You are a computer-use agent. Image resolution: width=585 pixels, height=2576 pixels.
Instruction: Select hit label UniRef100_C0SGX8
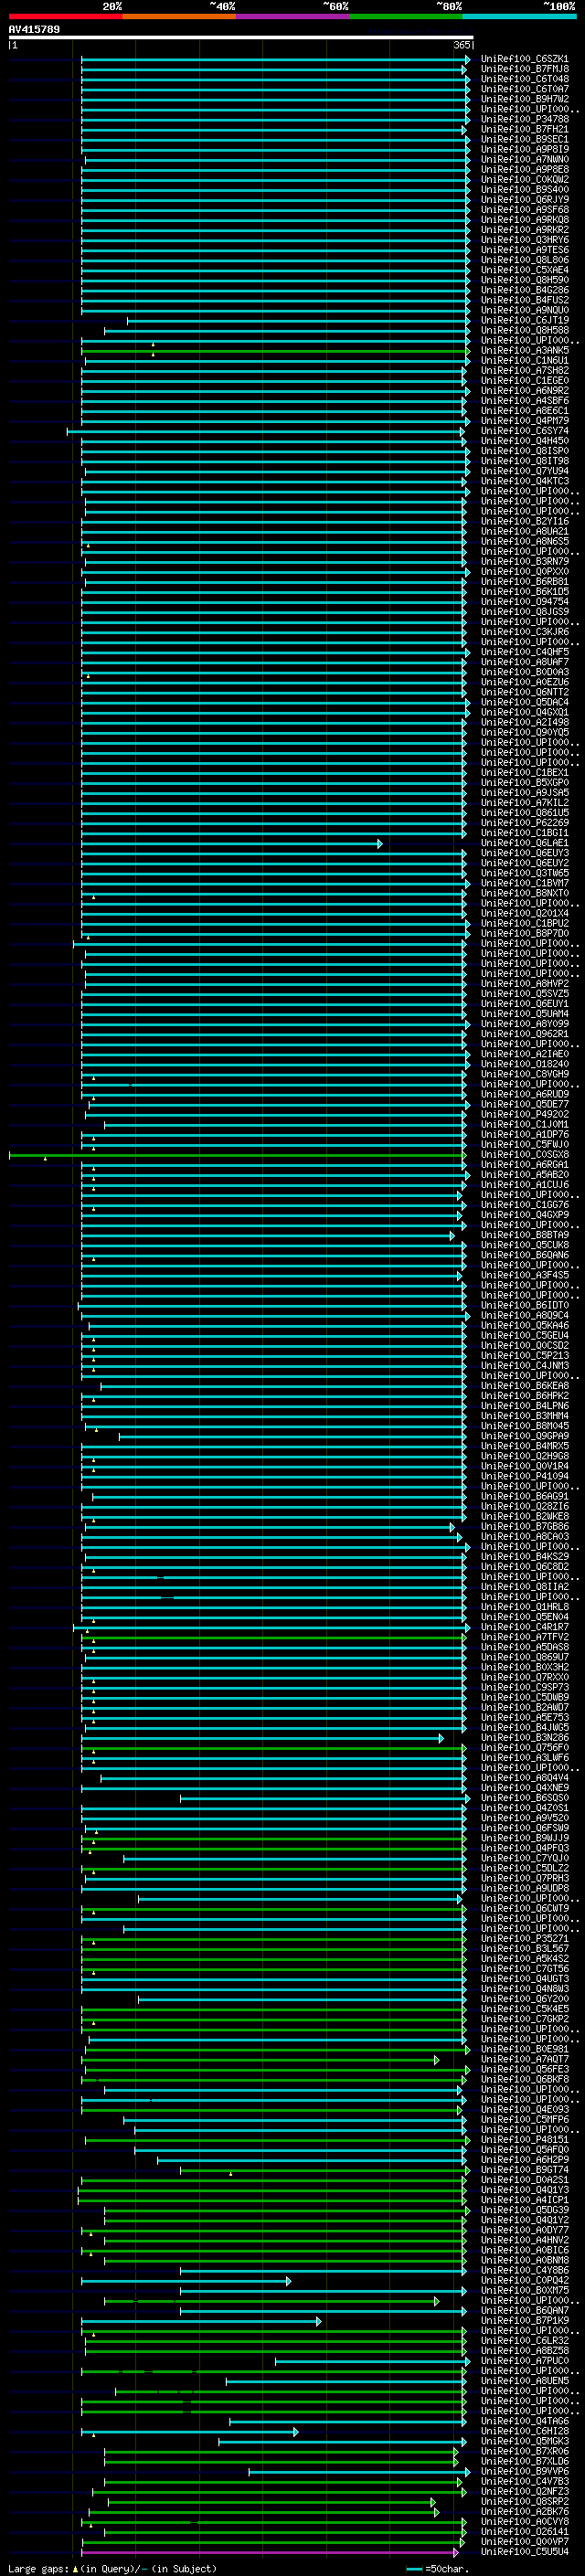524,1154
